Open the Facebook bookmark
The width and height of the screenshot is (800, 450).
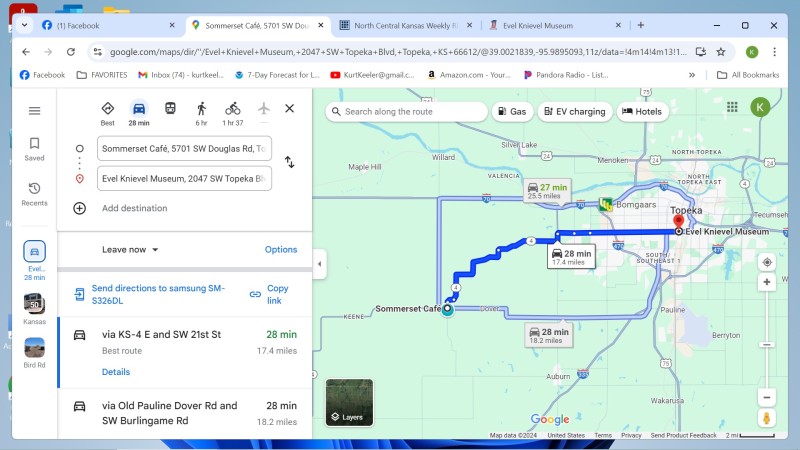click(42, 75)
